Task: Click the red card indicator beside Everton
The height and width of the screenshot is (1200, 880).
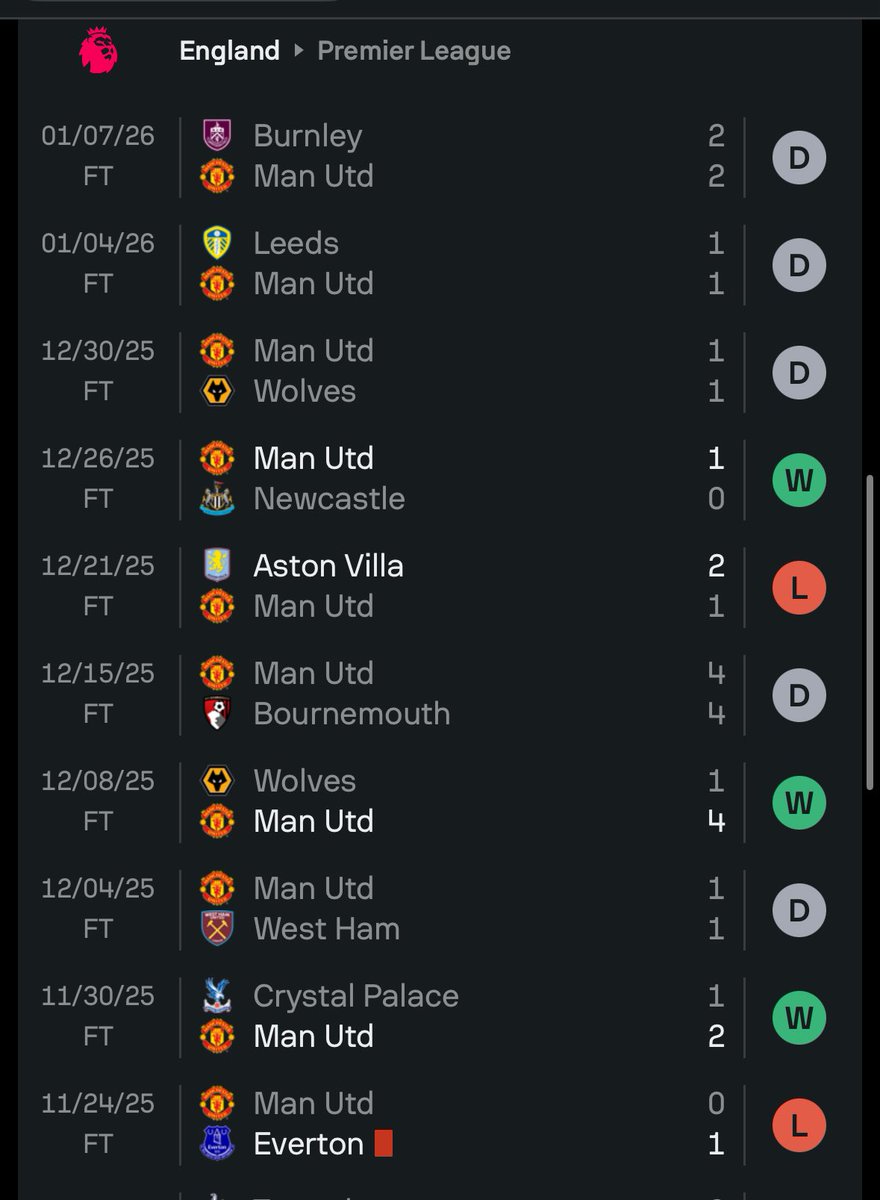Action: coord(383,1143)
